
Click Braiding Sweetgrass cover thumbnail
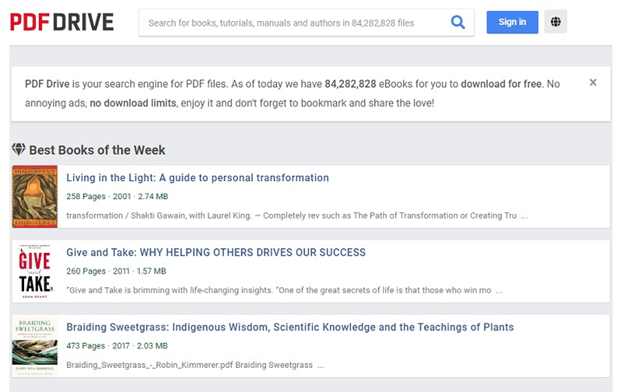(35, 346)
